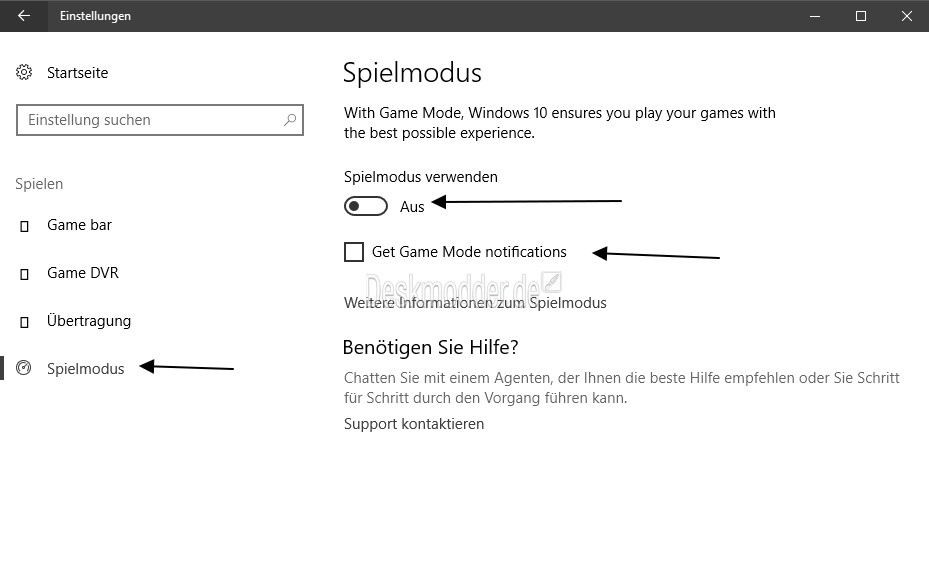The width and height of the screenshot is (929, 578).
Task: Open the Übertragung section
Action: point(89,320)
